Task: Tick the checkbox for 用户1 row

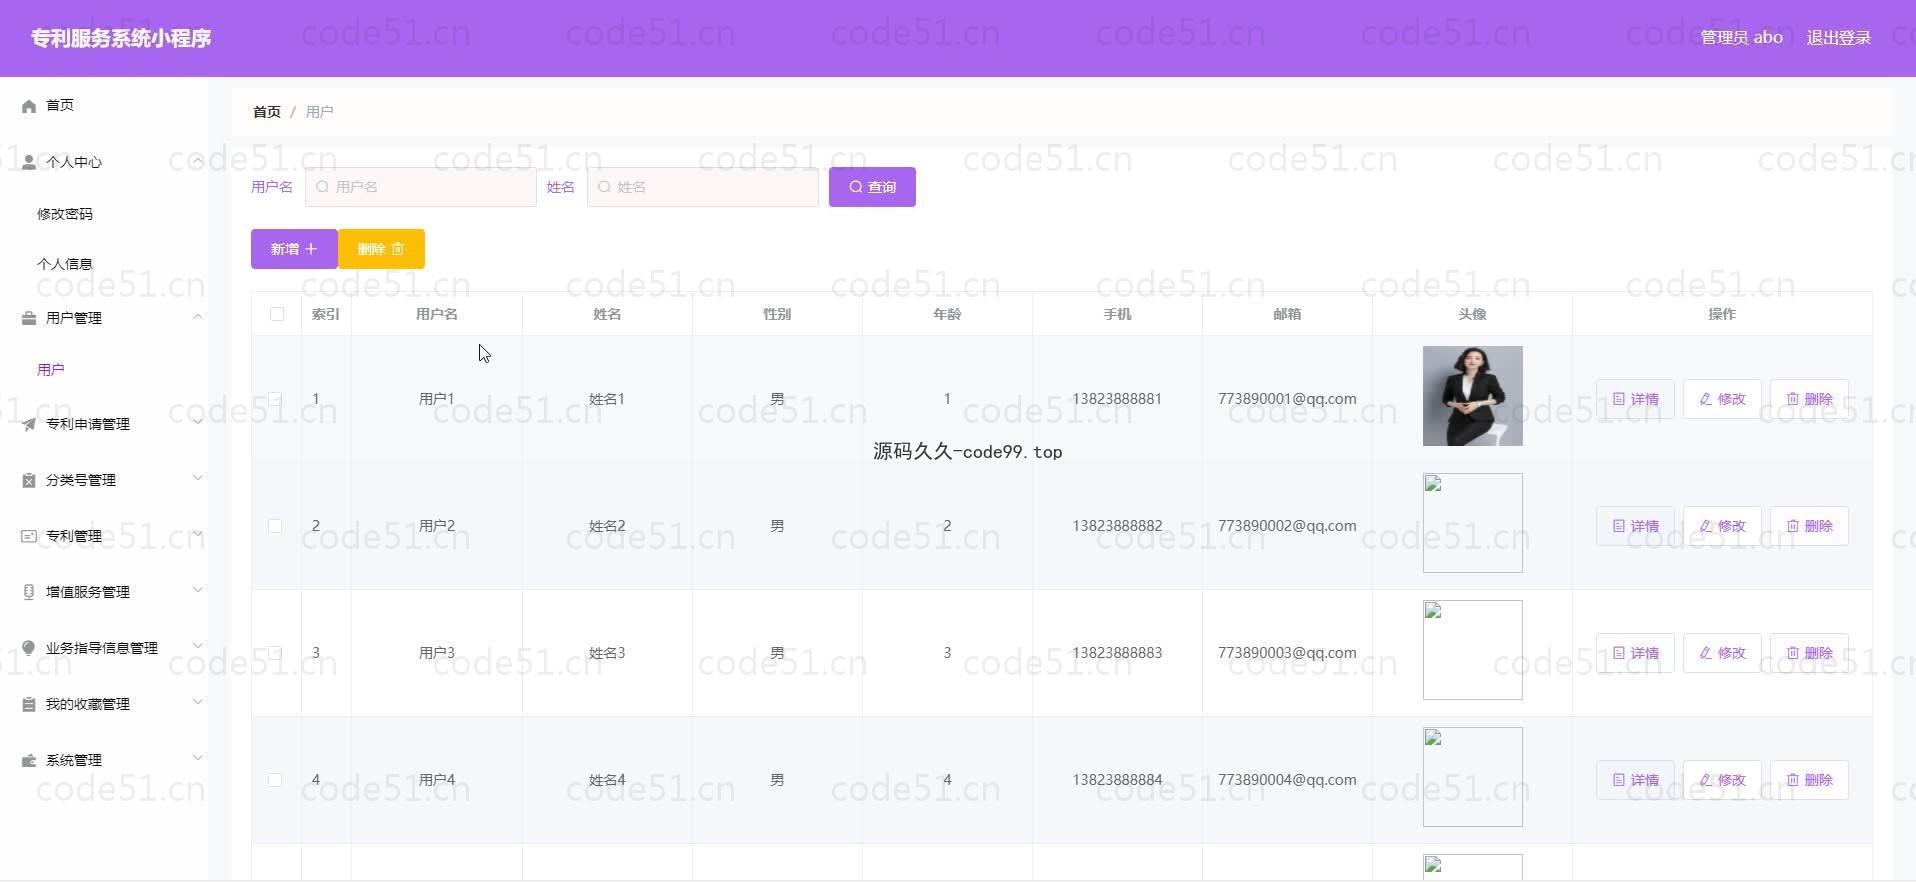Action: tap(275, 399)
